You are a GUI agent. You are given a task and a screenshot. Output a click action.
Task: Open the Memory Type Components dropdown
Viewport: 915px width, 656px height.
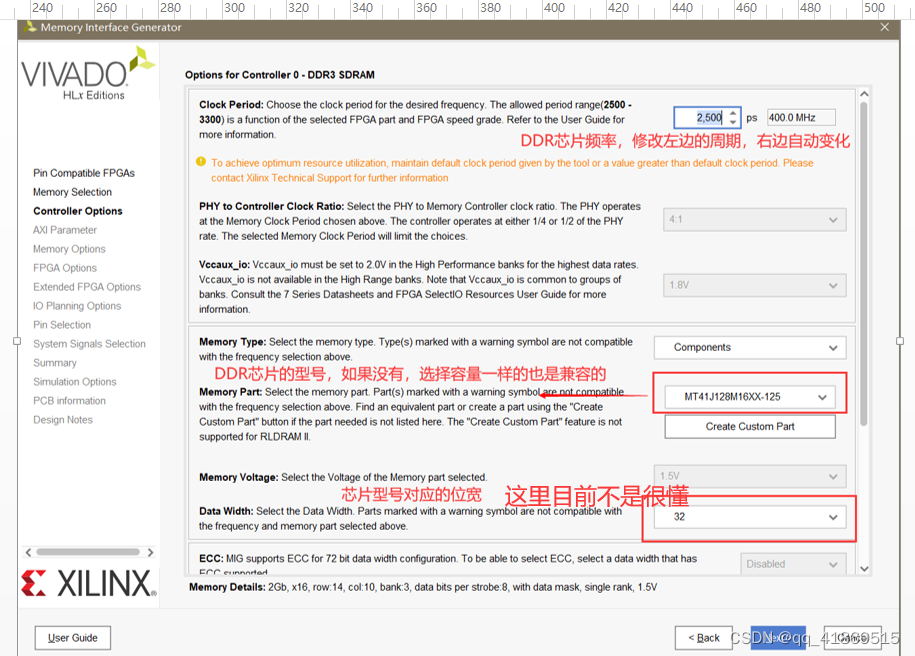point(749,346)
